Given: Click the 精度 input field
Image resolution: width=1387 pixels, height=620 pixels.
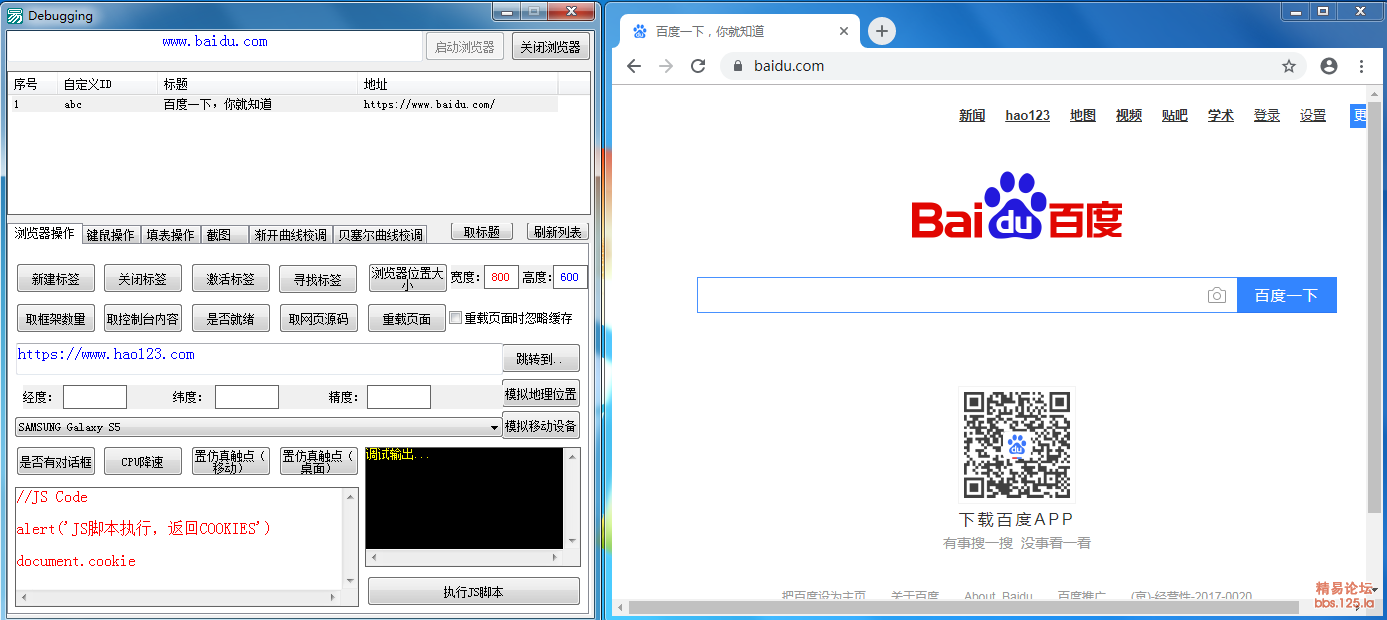Looking at the screenshot, I should pyautogui.click(x=399, y=397).
